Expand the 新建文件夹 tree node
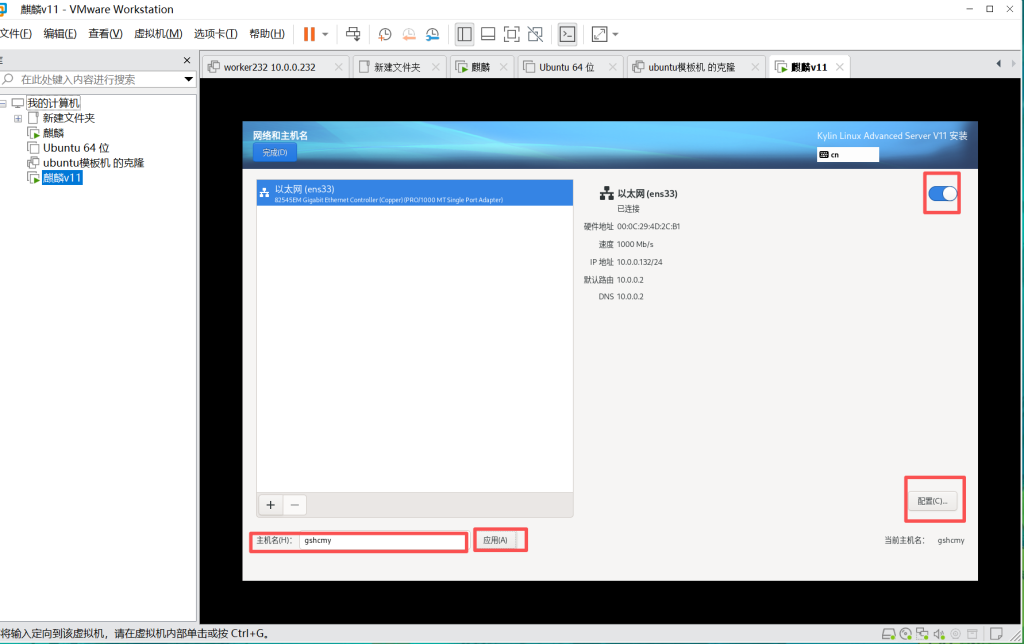The image size is (1024, 644). [17, 118]
